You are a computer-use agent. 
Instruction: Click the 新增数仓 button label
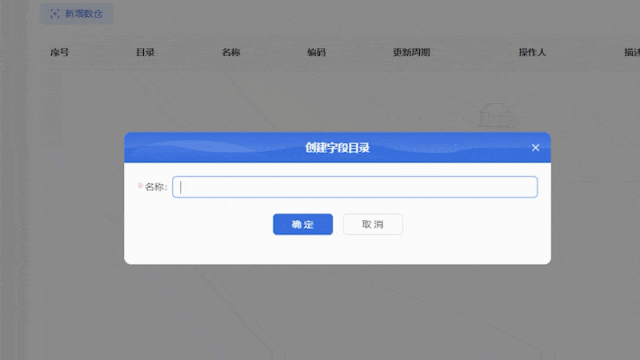[x=84, y=14]
